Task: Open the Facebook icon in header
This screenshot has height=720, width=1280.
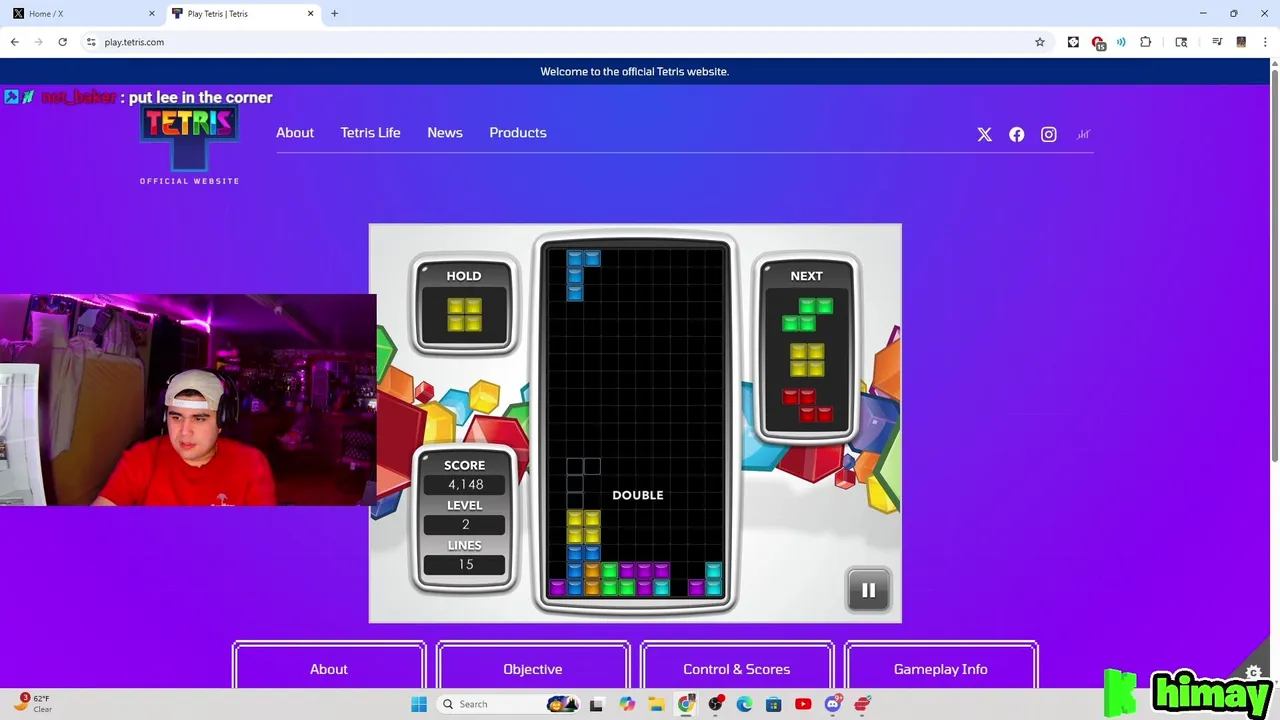Action: [x=1017, y=134]
